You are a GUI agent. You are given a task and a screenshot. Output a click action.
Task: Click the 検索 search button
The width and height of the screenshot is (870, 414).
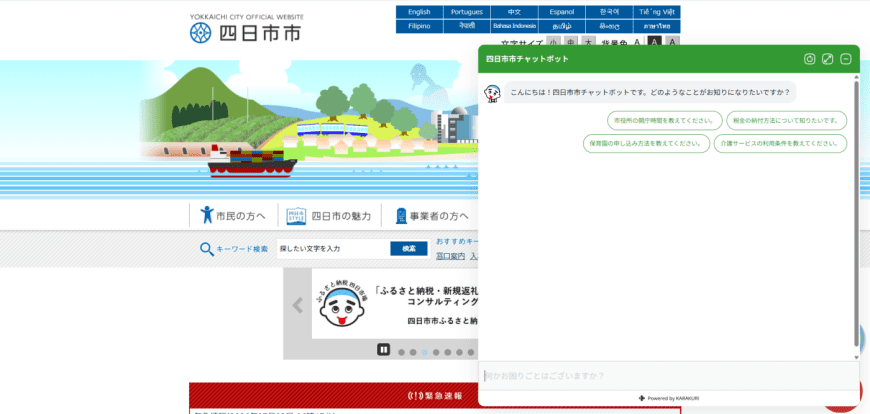(x=409, y=249)
